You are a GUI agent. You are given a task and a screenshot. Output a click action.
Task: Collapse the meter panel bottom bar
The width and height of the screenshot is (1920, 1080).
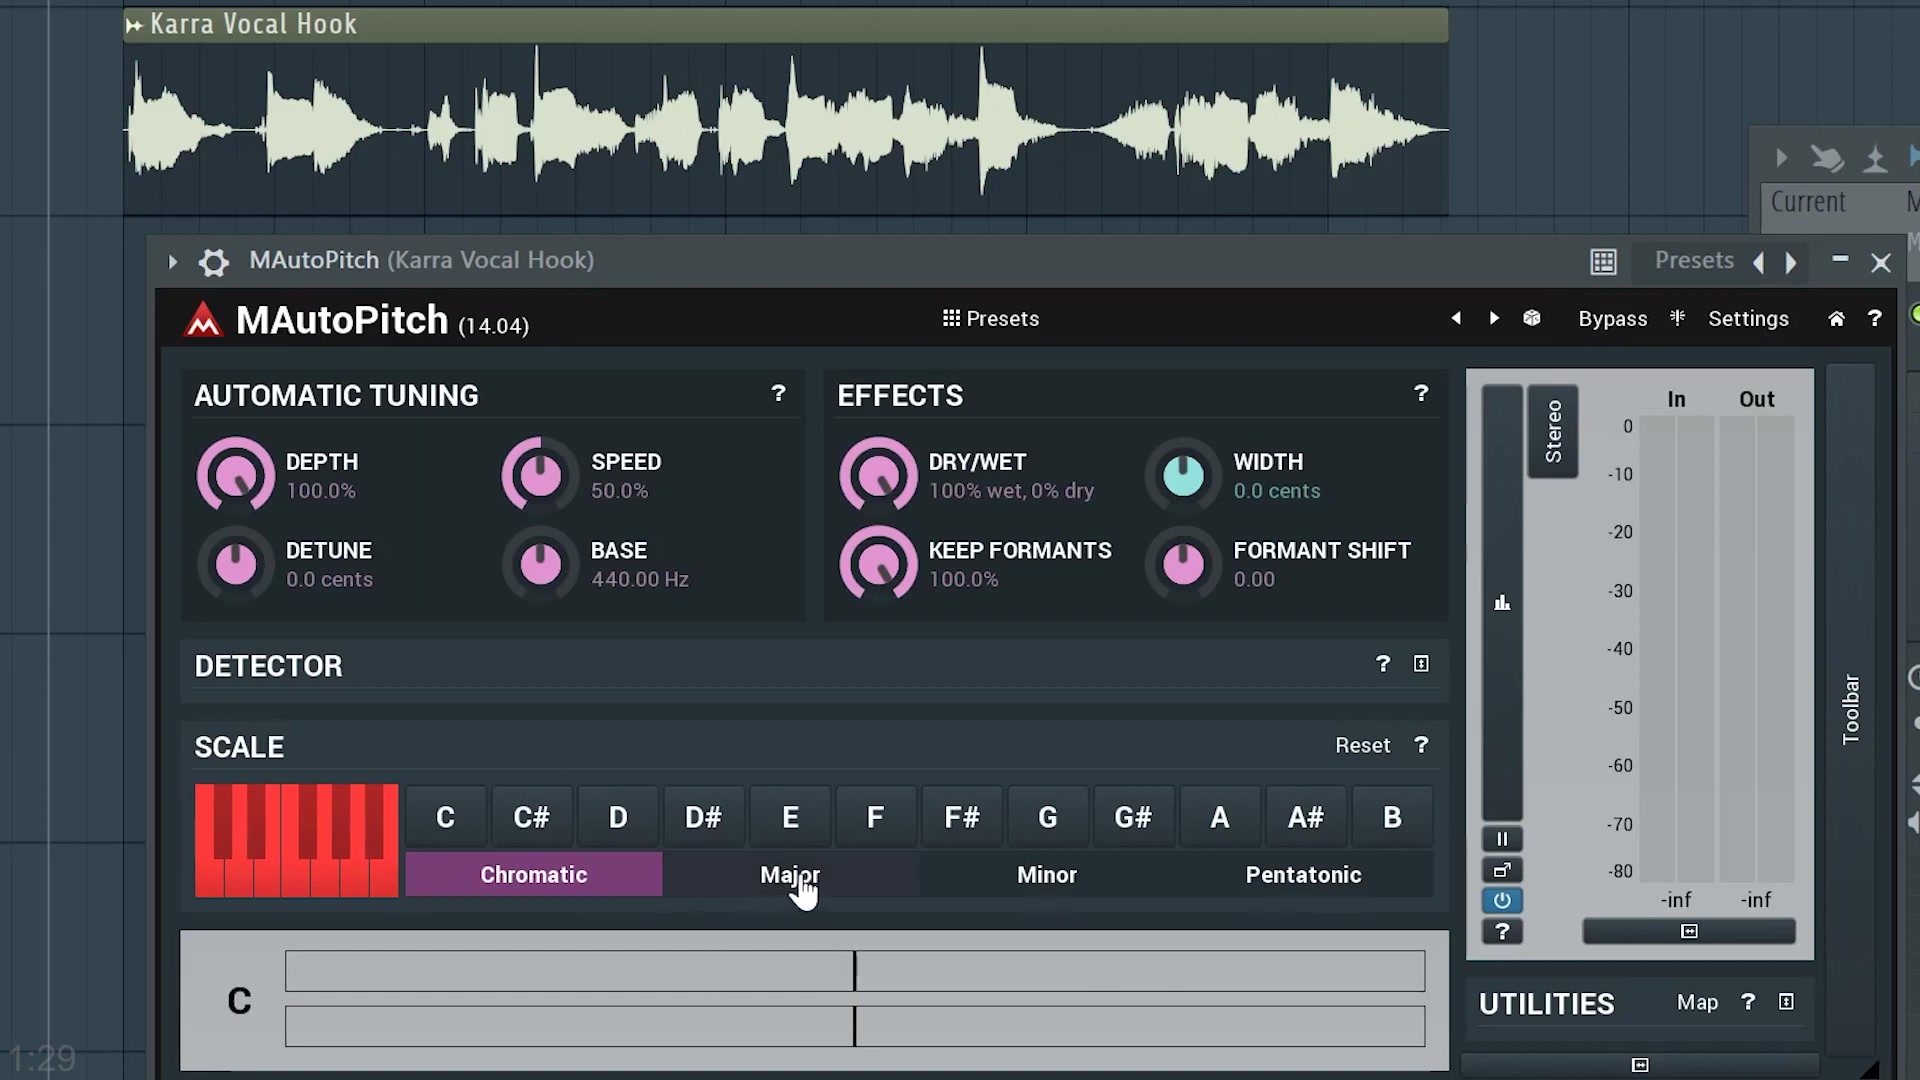pyautogui.click(x=1689, y=931)
